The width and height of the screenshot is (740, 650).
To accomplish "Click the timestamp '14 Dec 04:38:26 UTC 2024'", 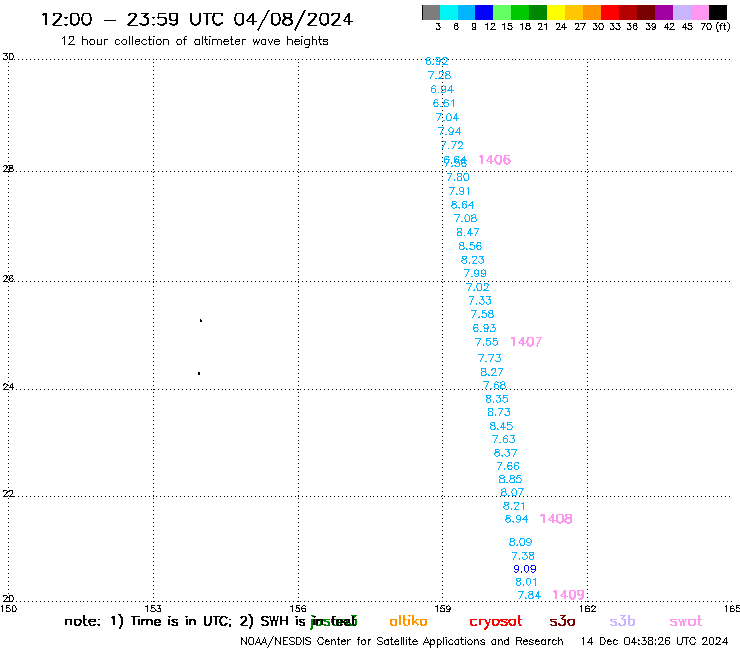I will click(x=655, y=642).
